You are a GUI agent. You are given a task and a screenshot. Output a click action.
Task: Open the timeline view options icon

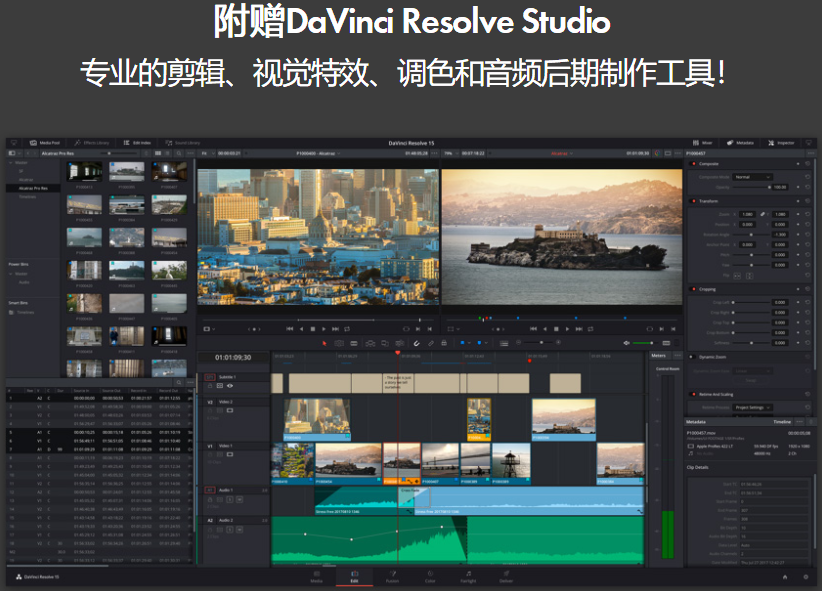pos(504,343)
